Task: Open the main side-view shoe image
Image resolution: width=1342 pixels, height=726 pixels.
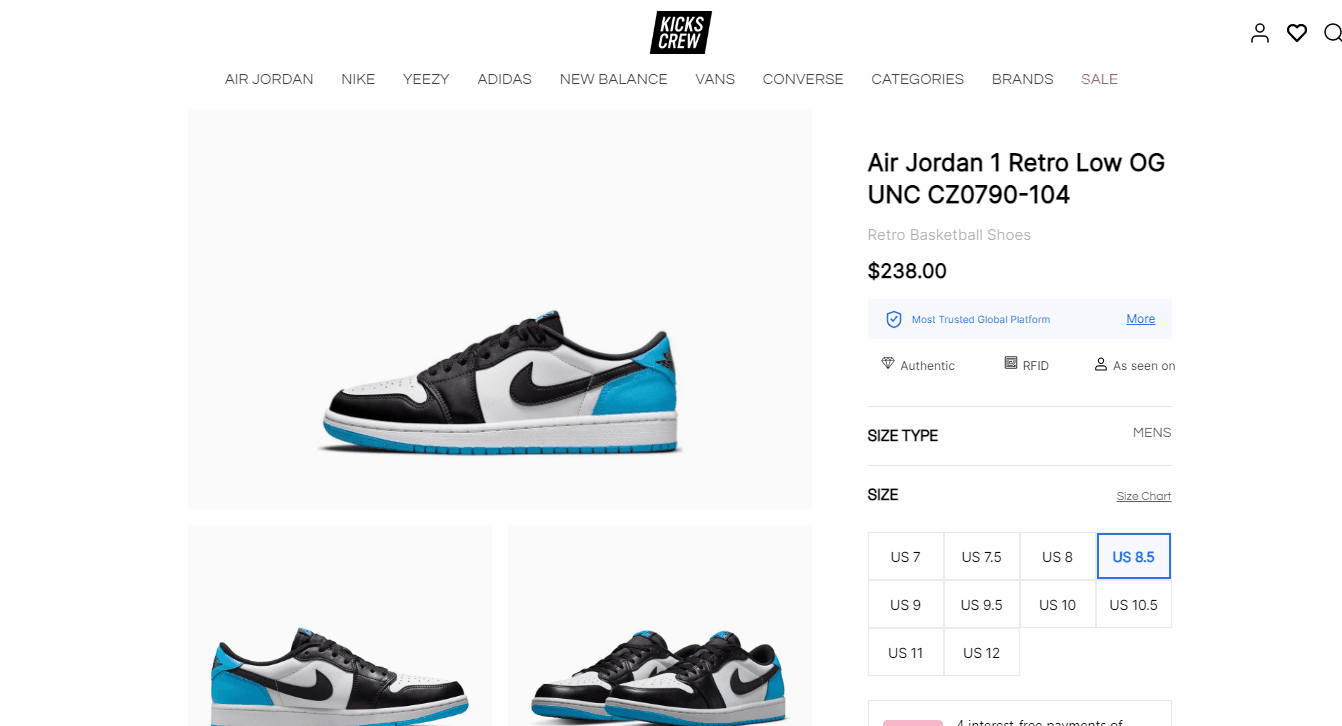Action: click(x=500, y=309)
